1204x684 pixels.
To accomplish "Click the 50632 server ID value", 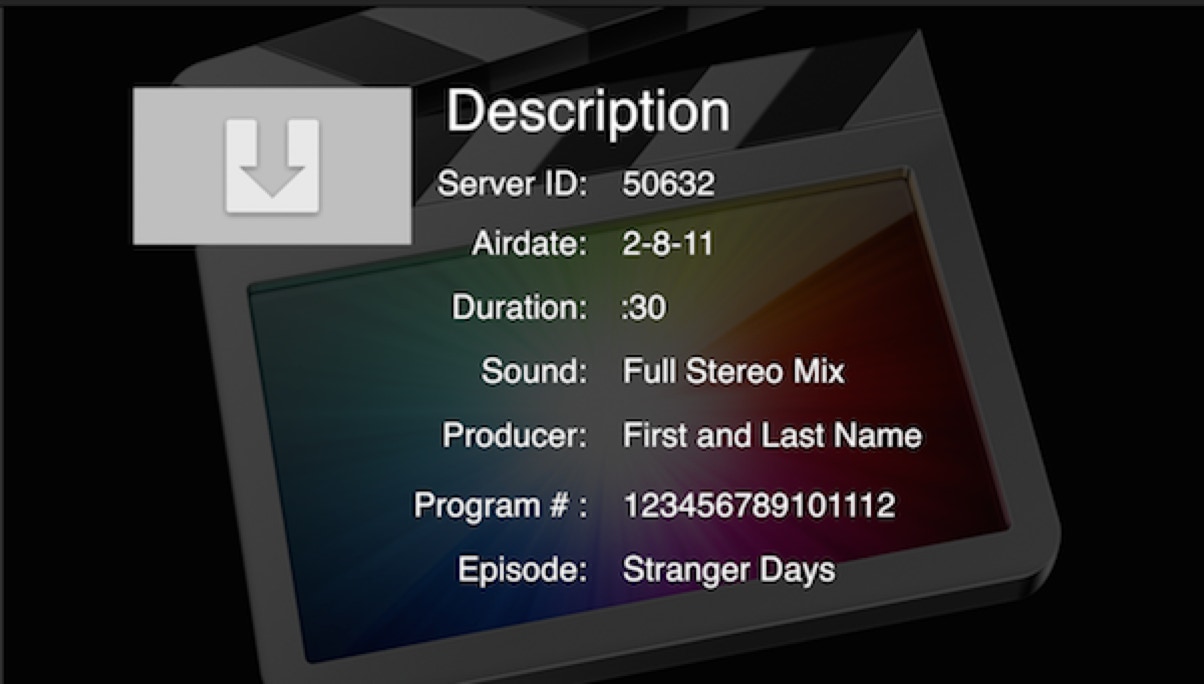I will pos(669,184).
